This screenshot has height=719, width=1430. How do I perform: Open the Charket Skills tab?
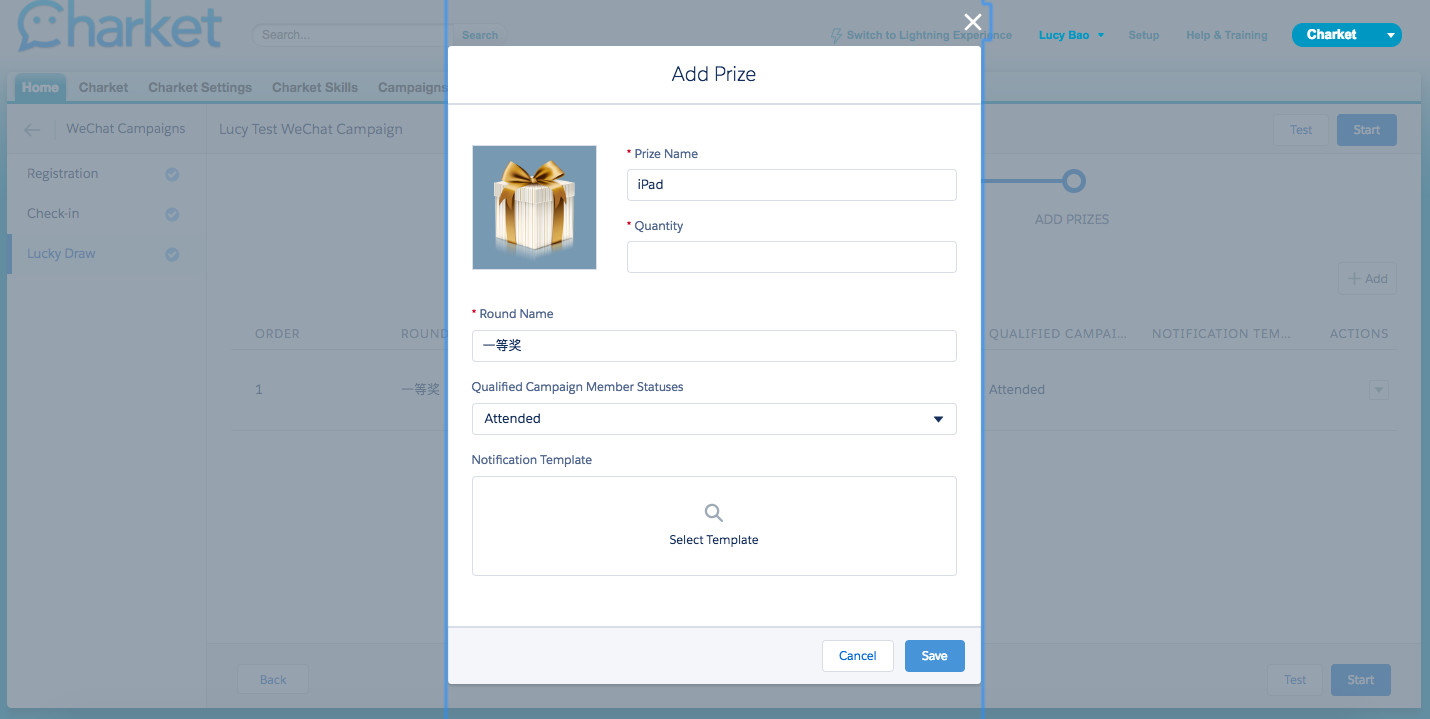[x=314, y=87]
